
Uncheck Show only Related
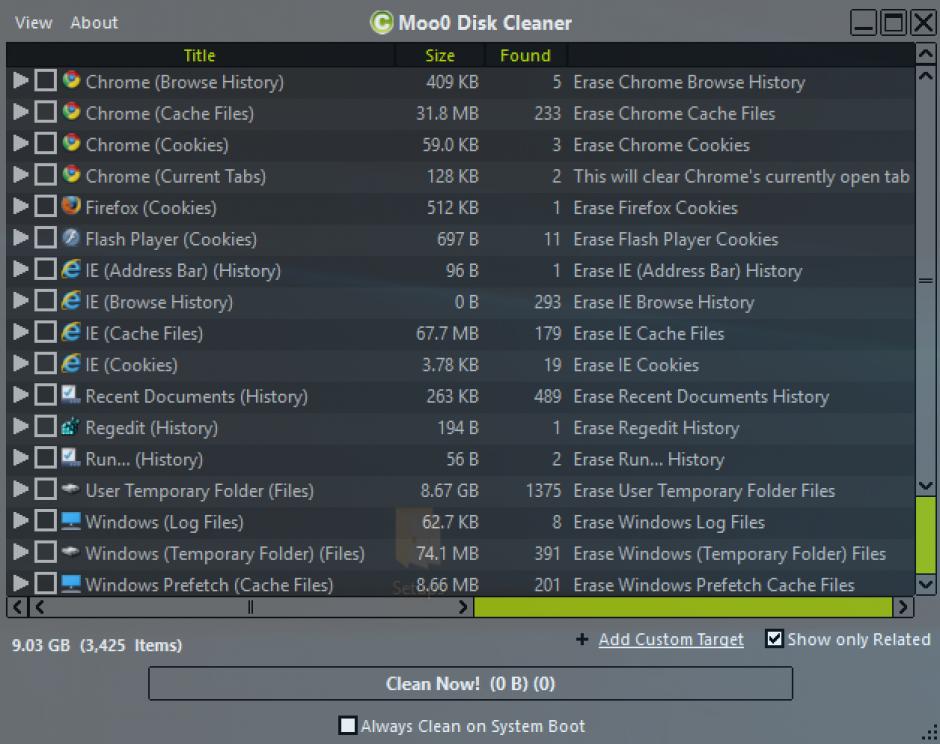click(775, 638)
